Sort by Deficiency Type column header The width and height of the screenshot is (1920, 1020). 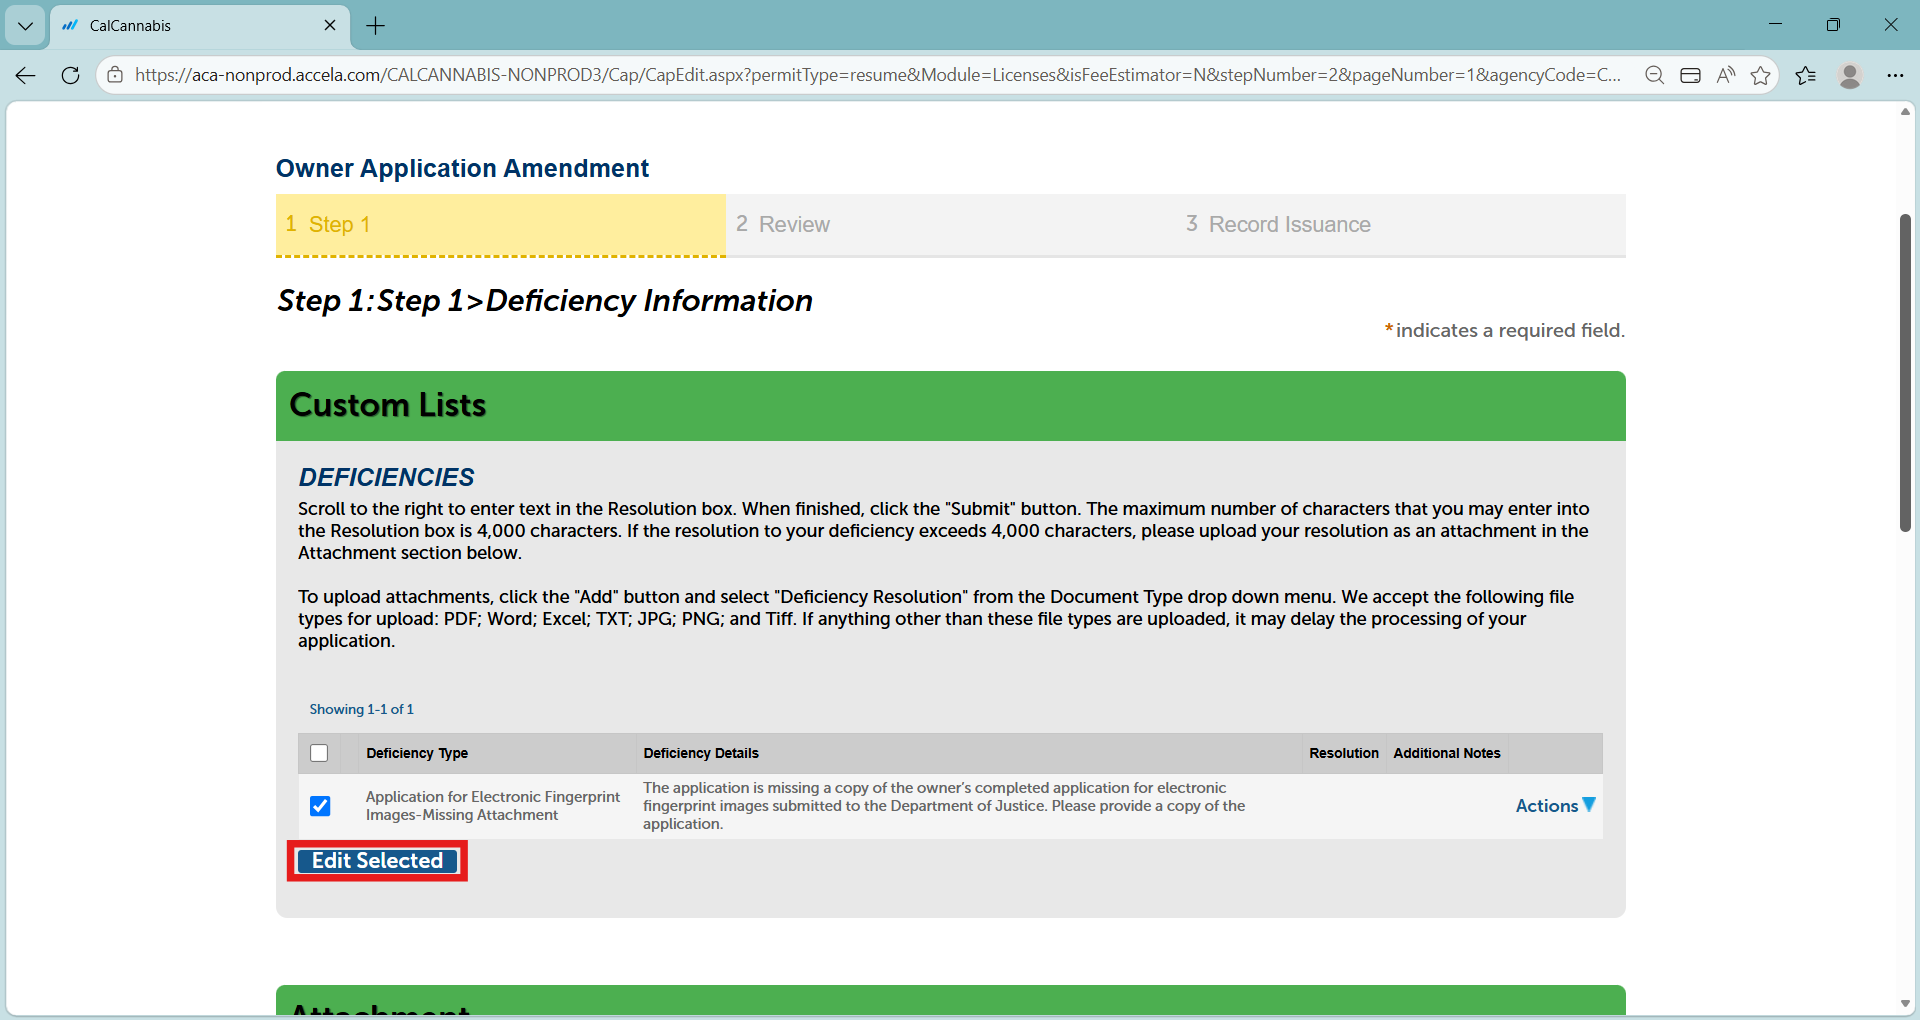click(417, 753)
